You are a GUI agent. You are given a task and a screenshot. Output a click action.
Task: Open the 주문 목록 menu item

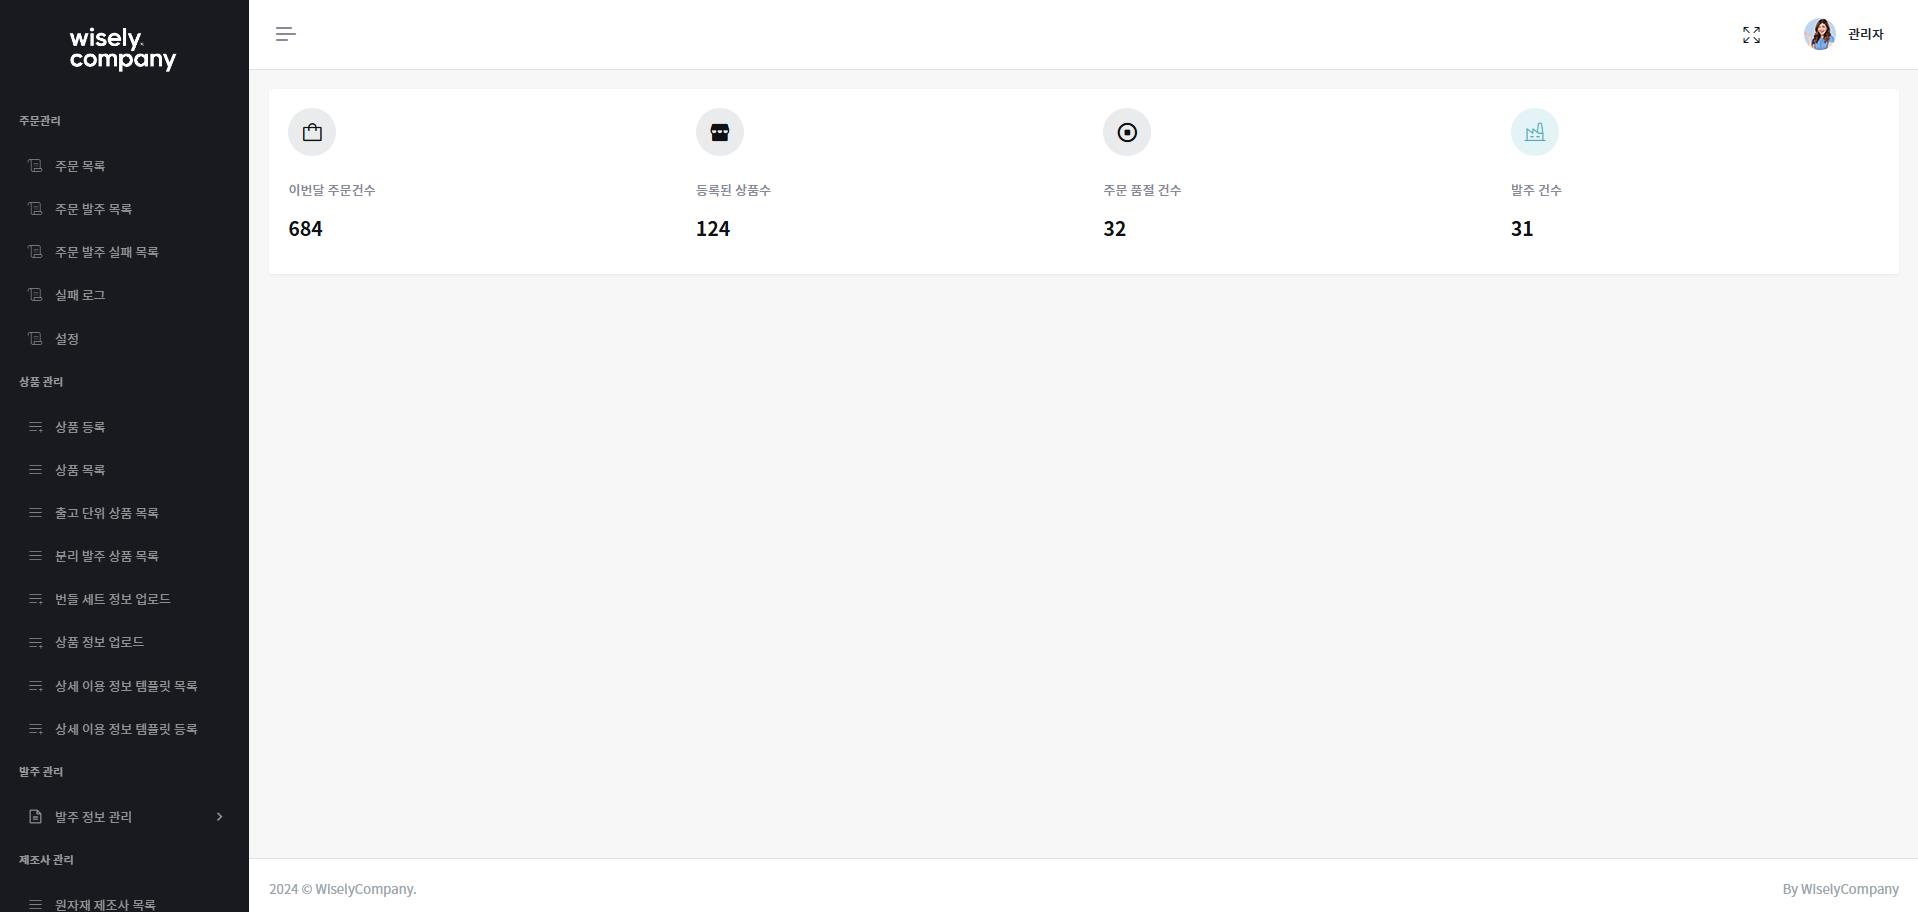click(80, 166)
